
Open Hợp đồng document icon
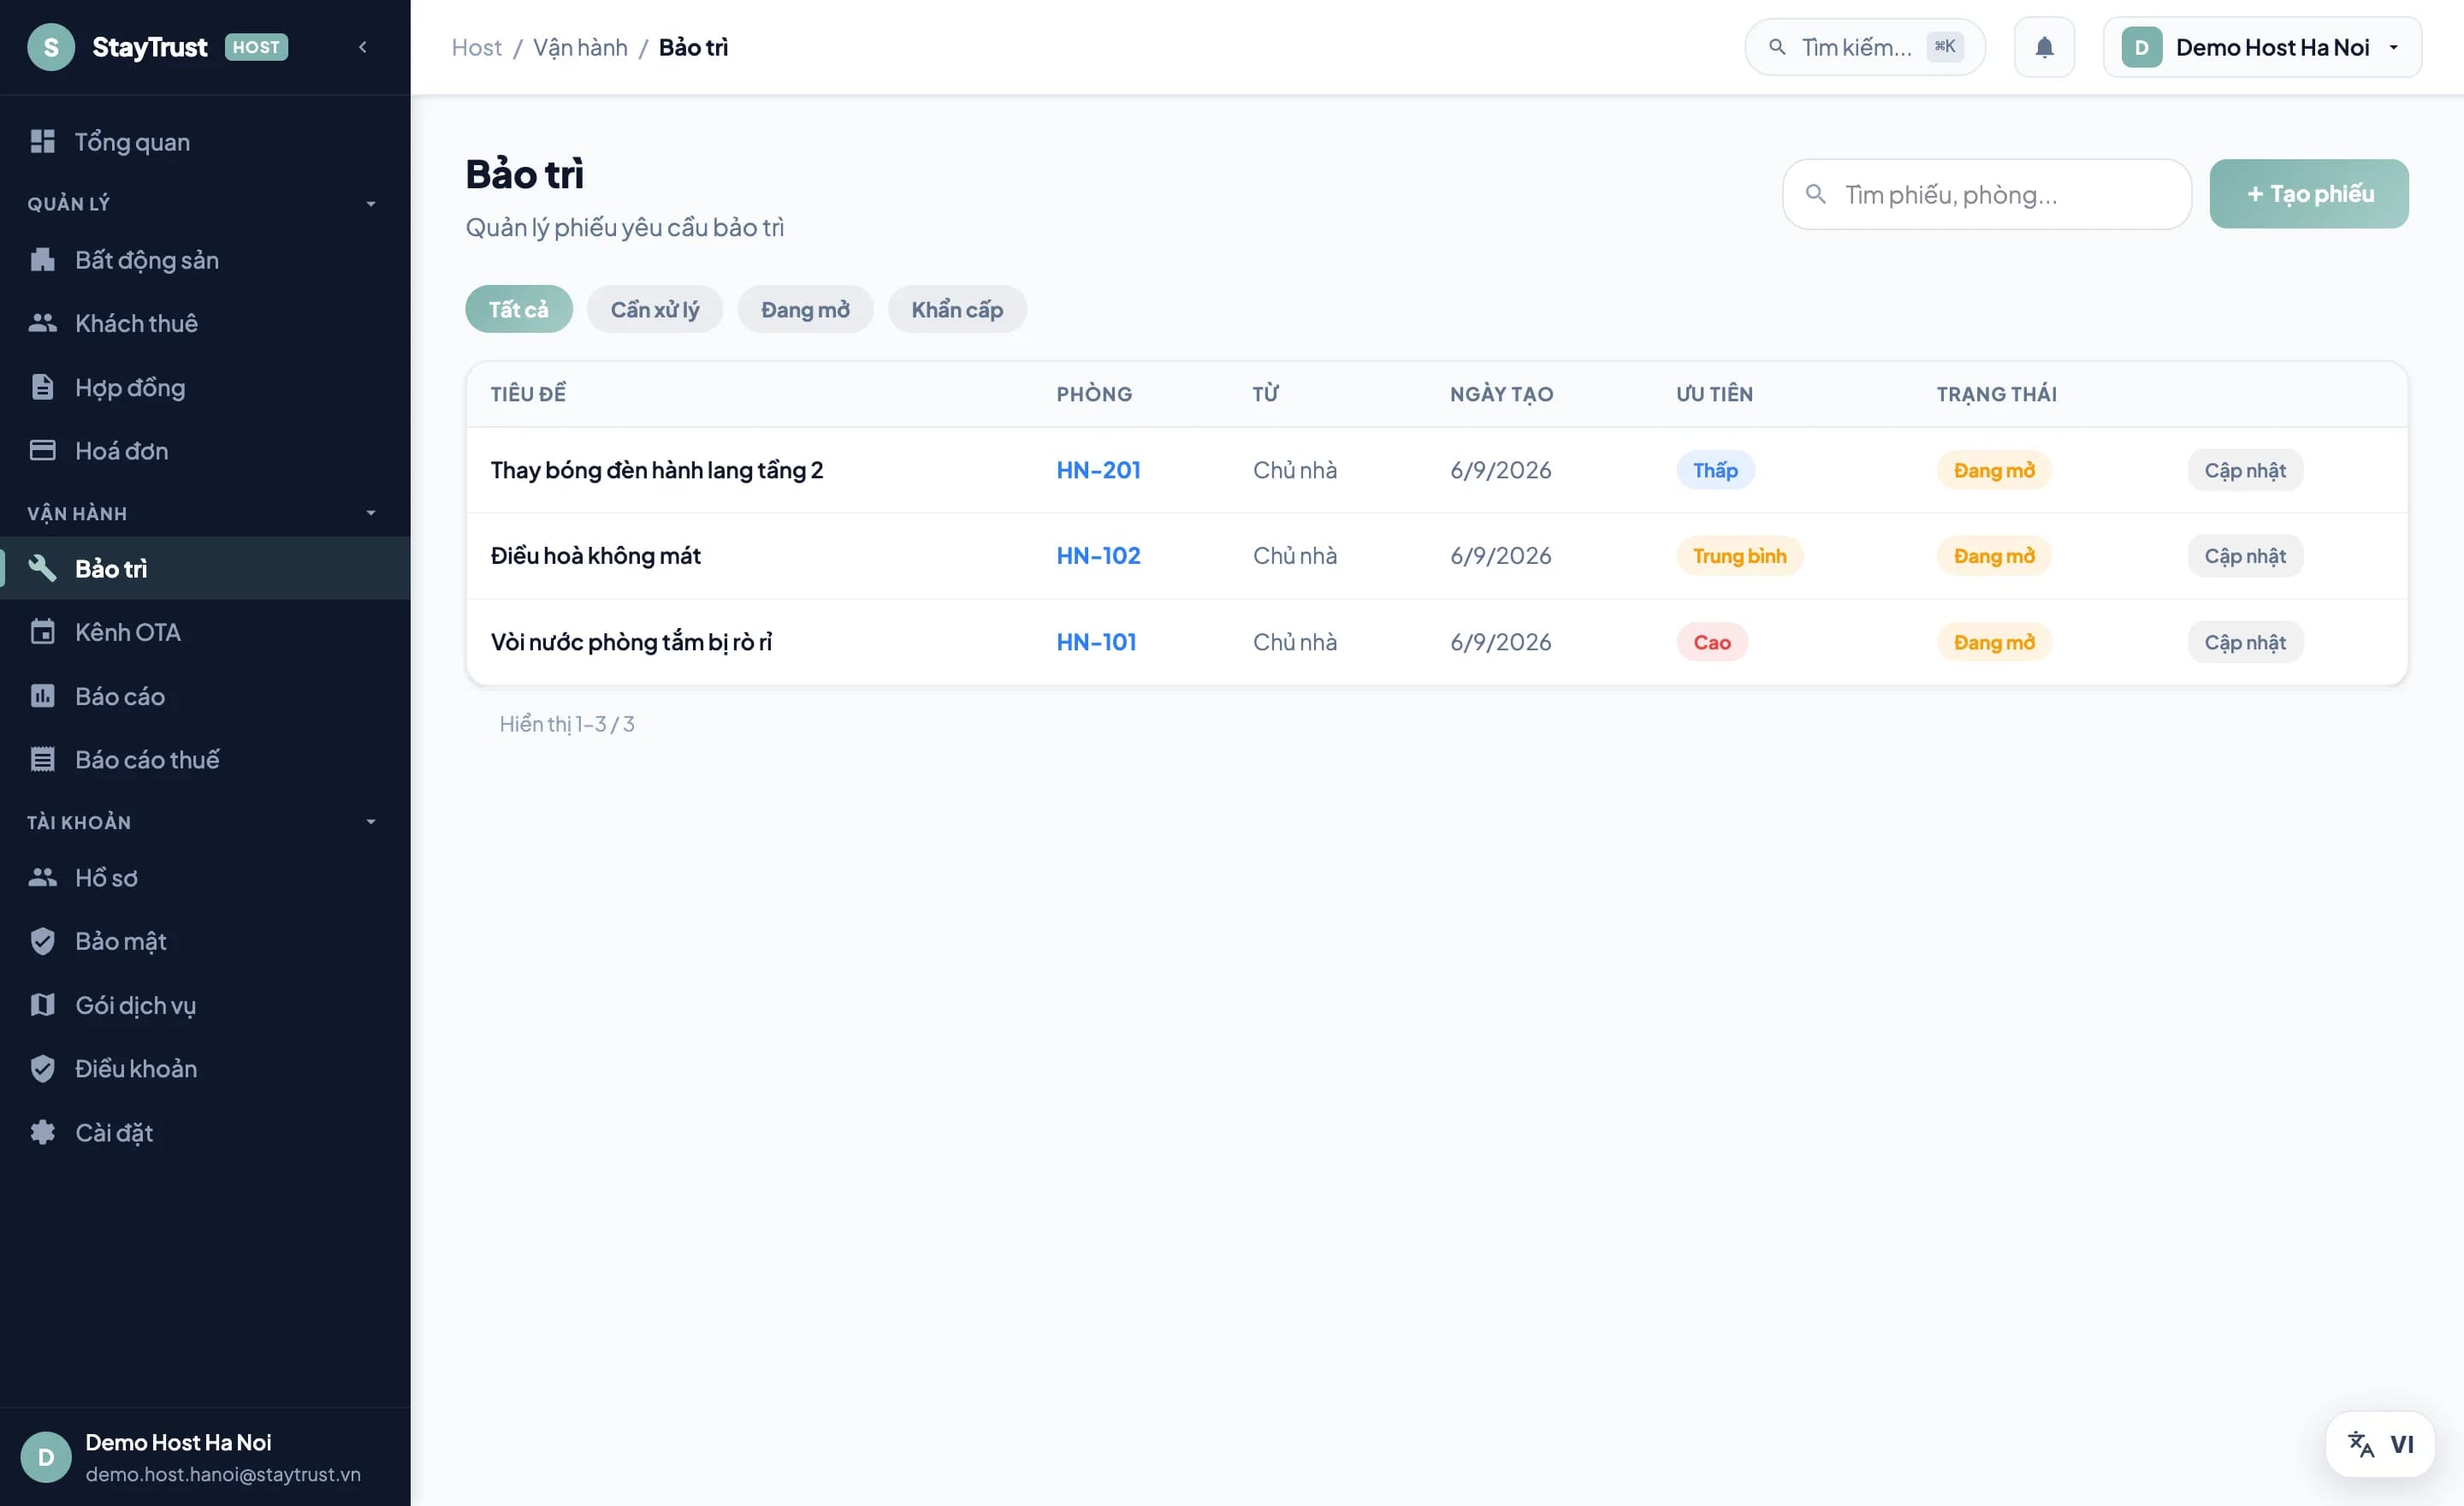(42, 387)
